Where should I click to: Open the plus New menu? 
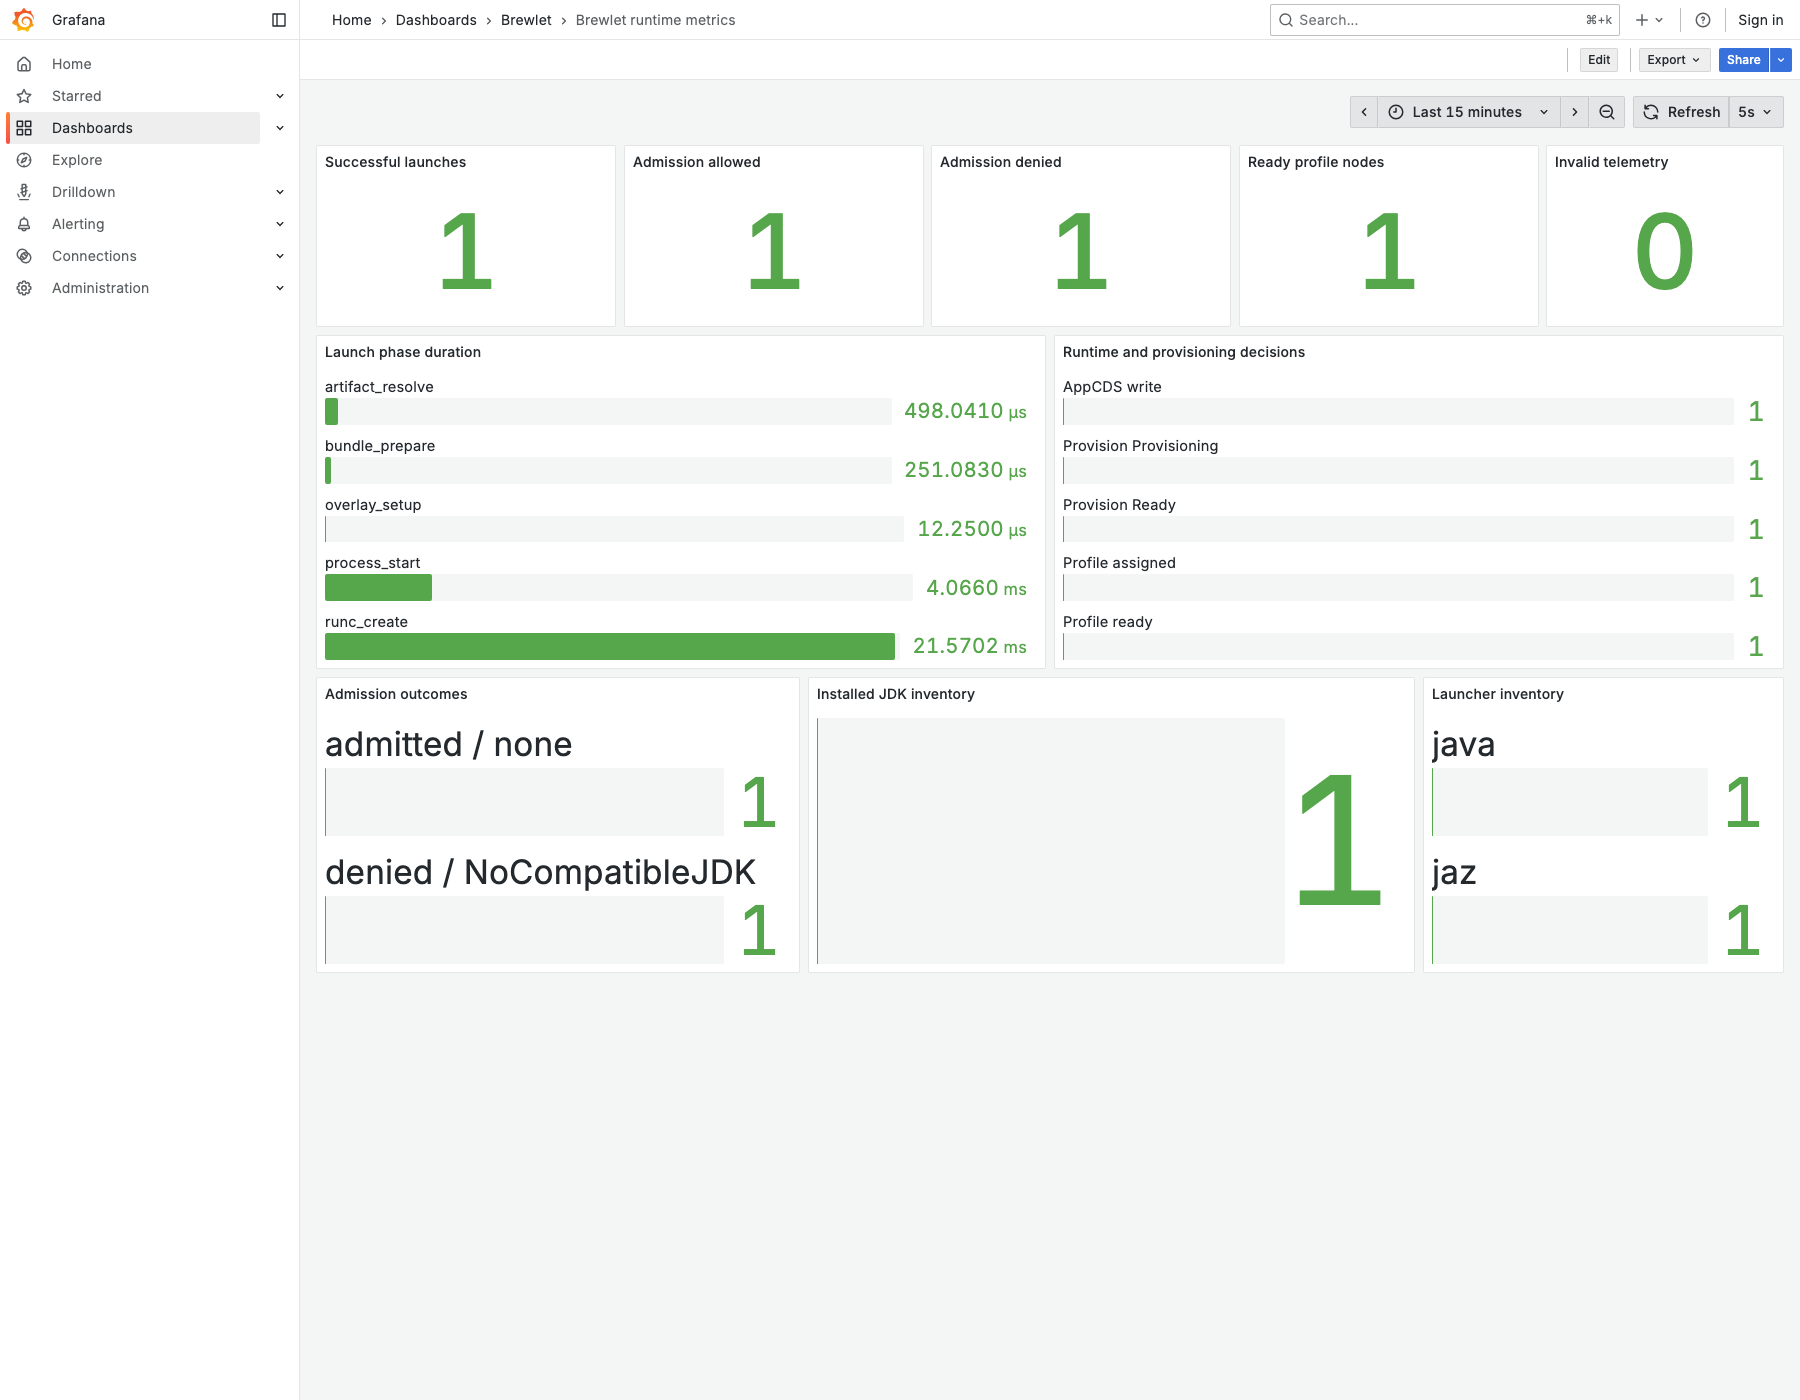tap(1649, 20)
